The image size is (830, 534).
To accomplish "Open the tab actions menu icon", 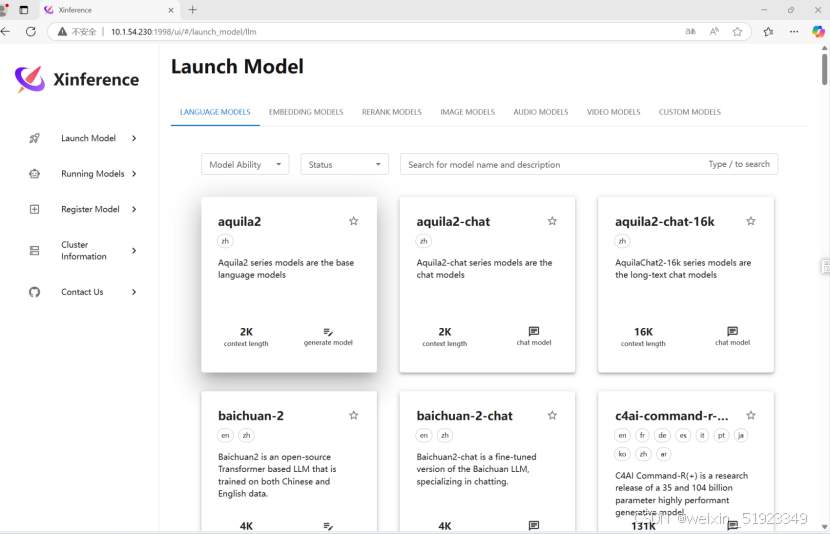I will coord(24,10).
